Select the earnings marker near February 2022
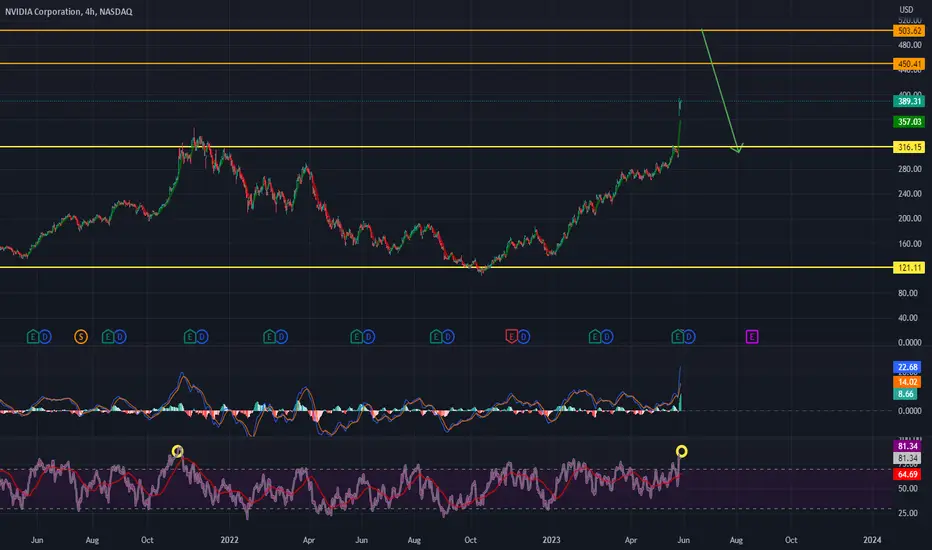 (269, 337)
